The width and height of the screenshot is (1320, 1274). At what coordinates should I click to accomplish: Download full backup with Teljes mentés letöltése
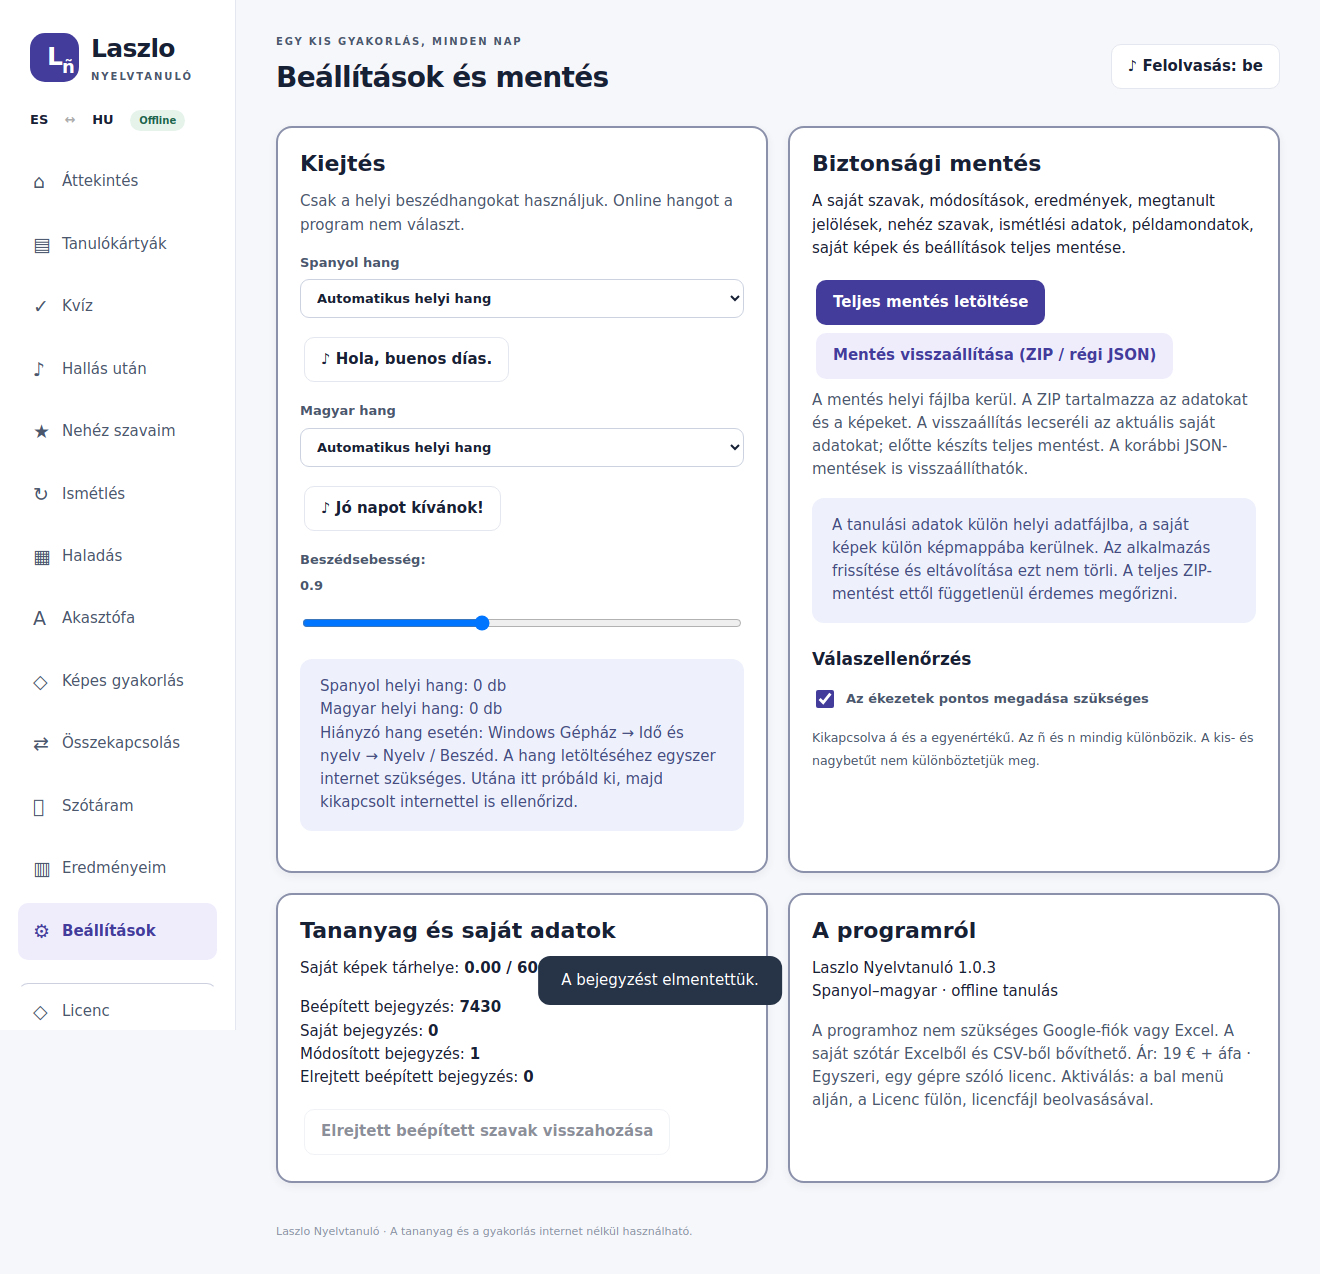pos(930,302)
